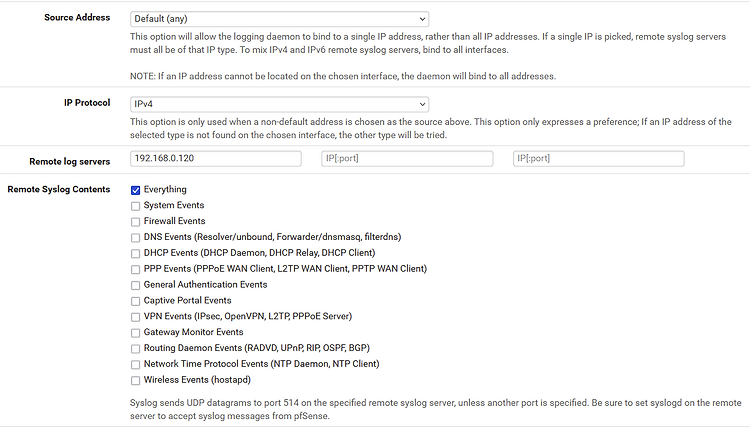Click the Syslog sends UDP datagrams help text
Screen dimensions: 750x427
(435, 409)
